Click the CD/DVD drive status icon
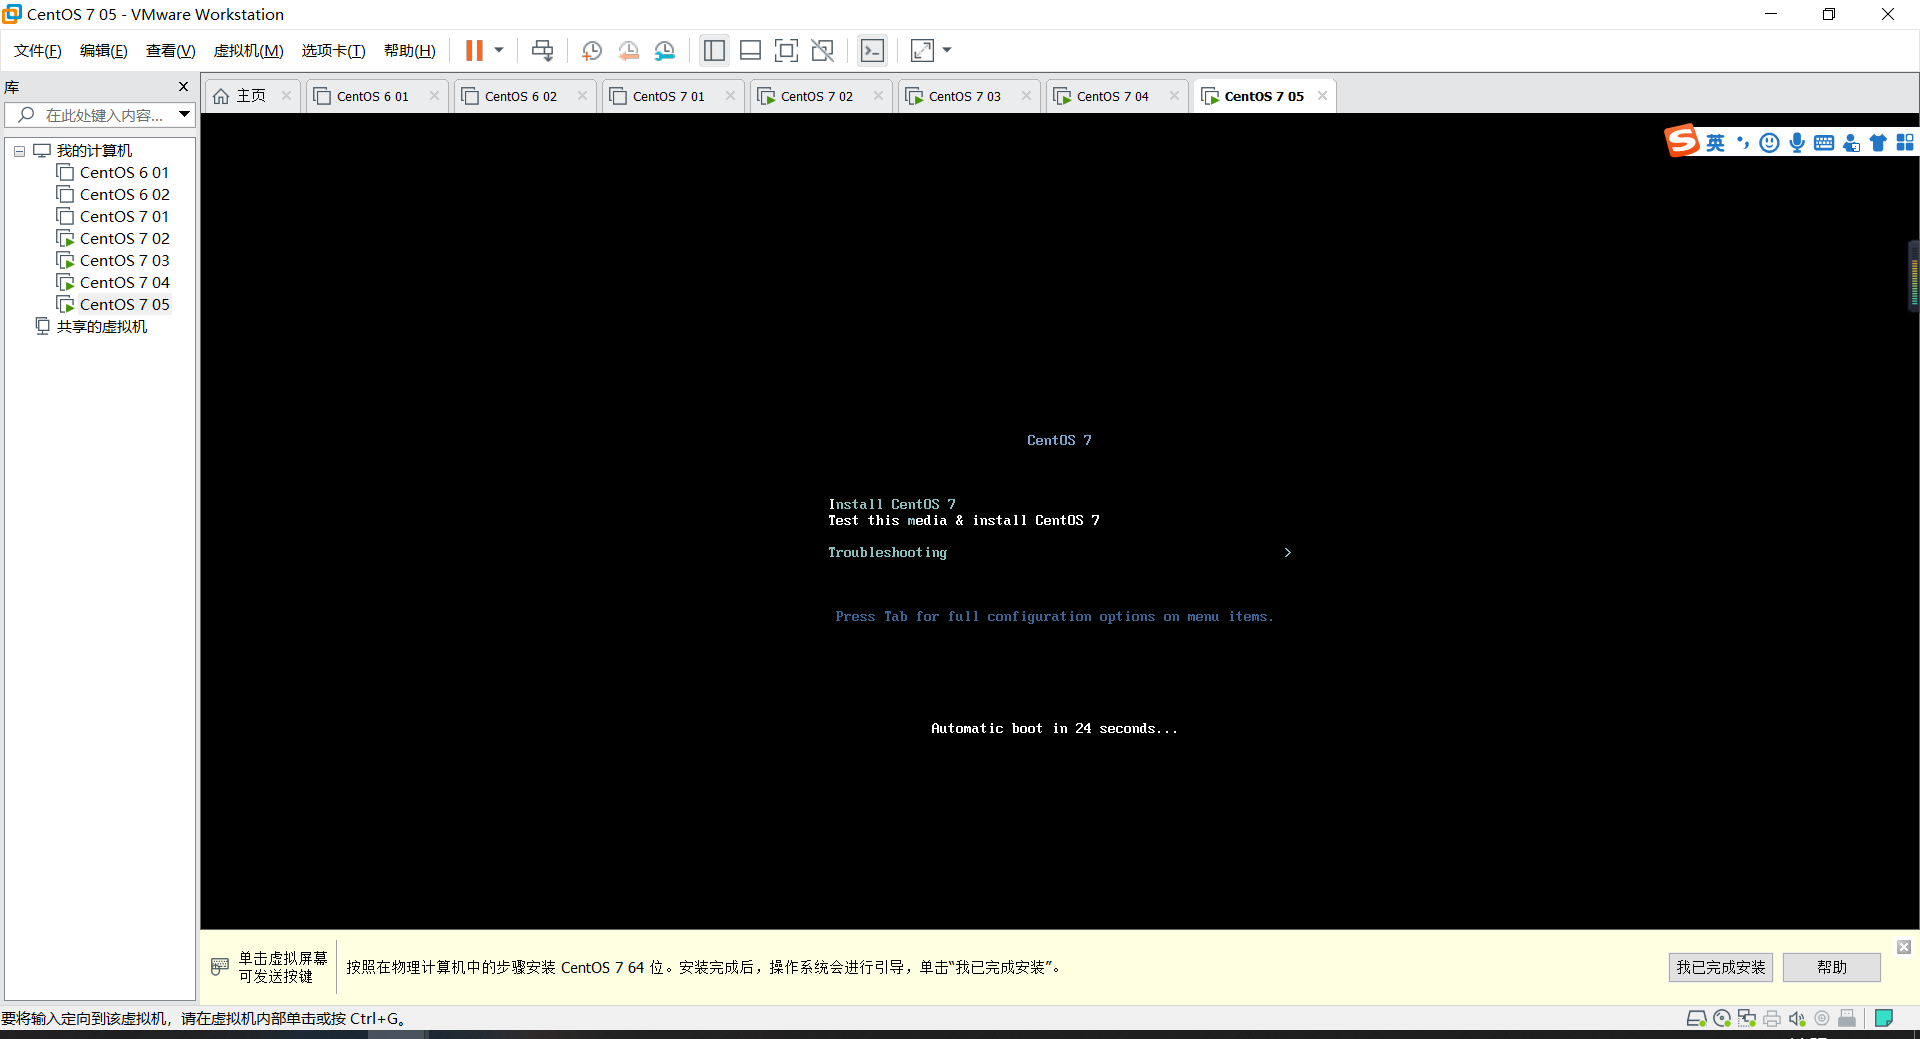 (x=1722, y=1018)
